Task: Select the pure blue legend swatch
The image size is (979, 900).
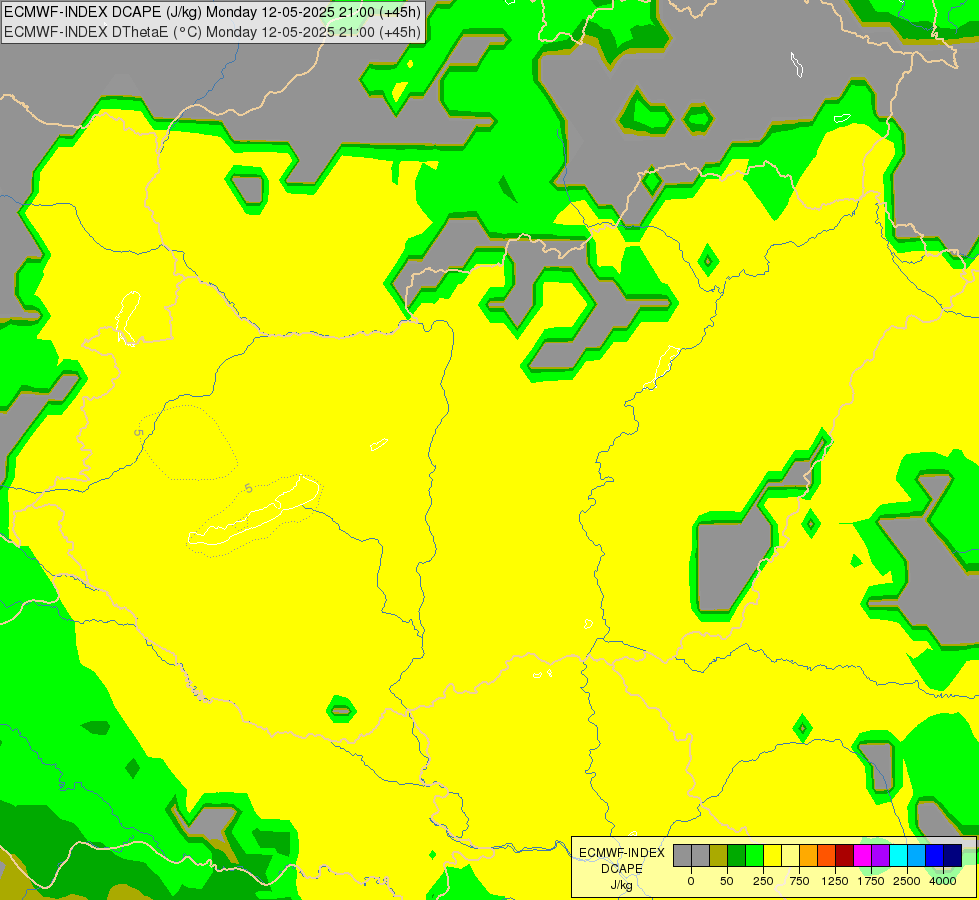Action: pyautogui.click(x=935, y=856)
